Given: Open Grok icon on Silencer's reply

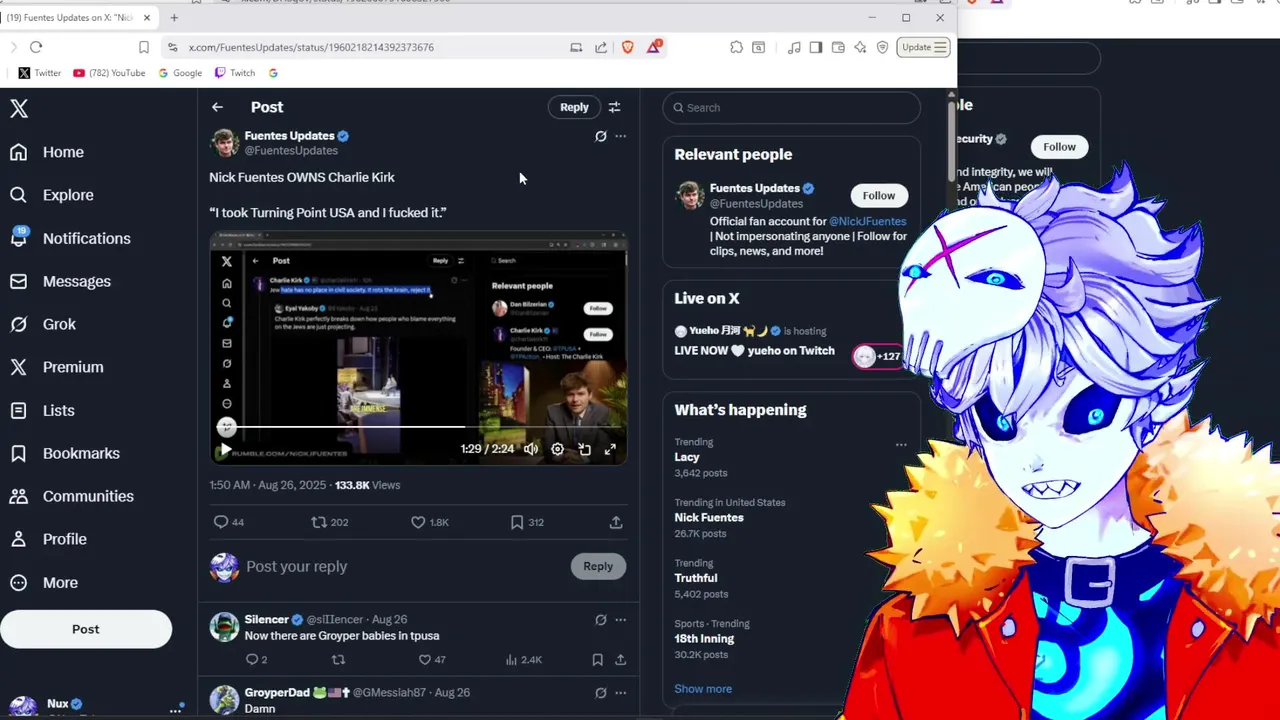Looking at the screenshot, I should [600, 620].
